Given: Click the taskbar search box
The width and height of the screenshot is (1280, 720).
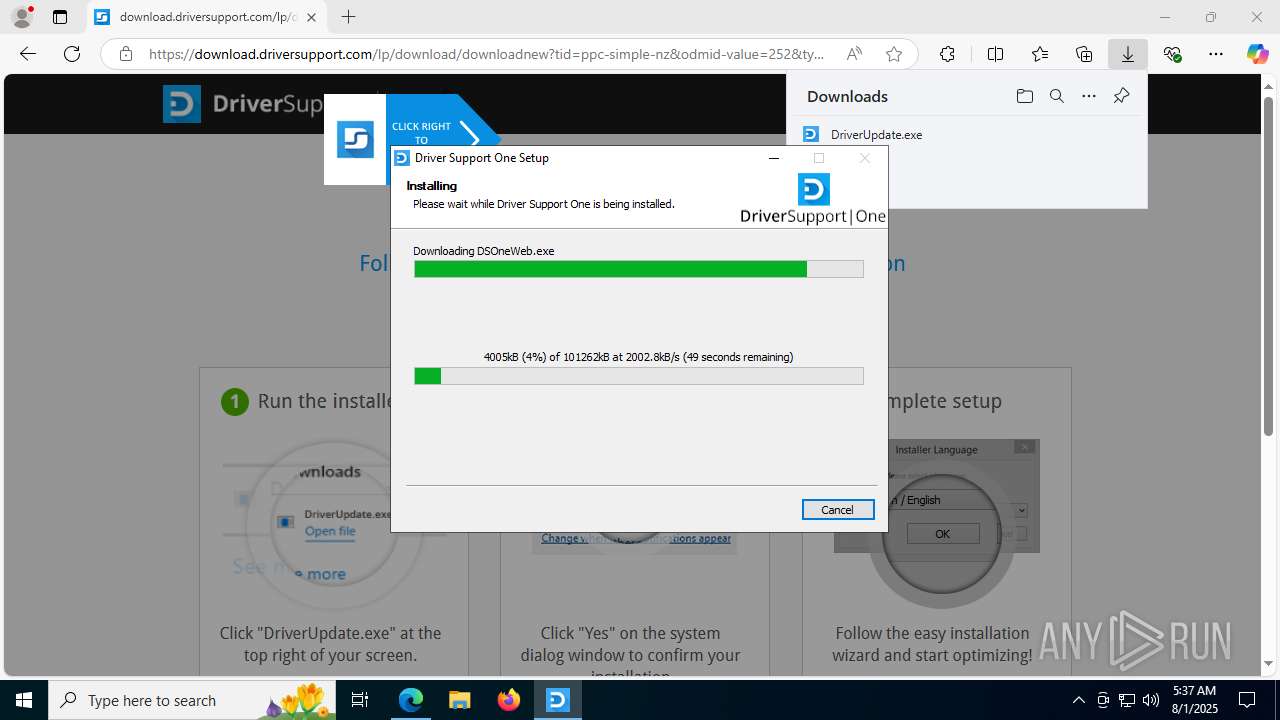Looking at the screenshot, I should click(194, 700).
